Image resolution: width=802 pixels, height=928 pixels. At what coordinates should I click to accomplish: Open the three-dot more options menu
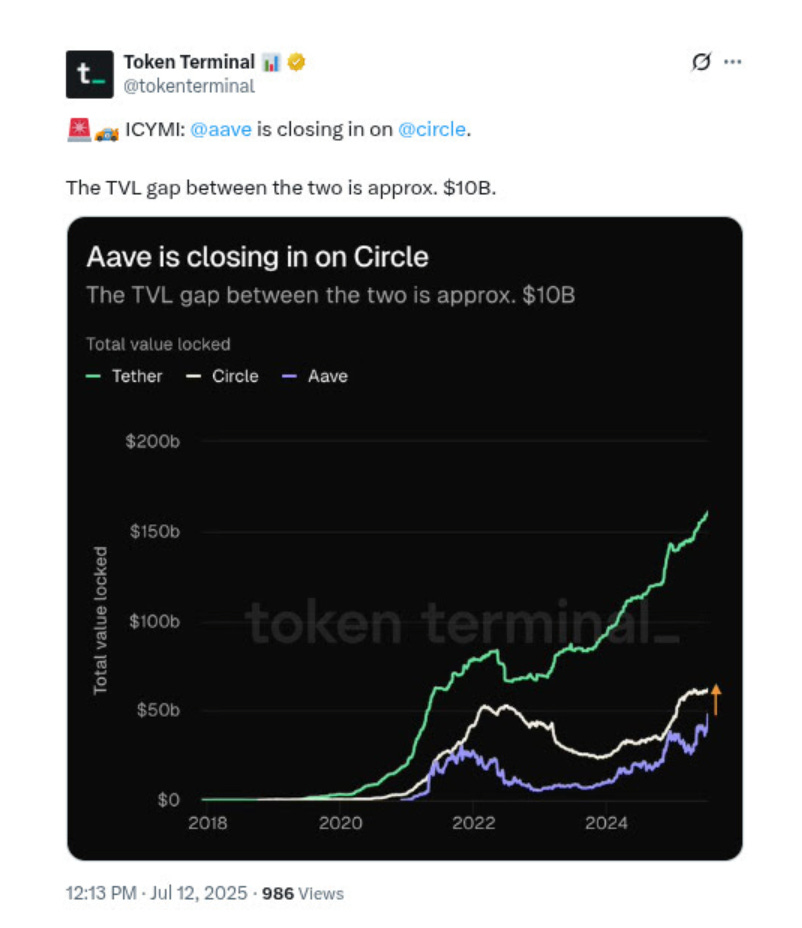733,62
